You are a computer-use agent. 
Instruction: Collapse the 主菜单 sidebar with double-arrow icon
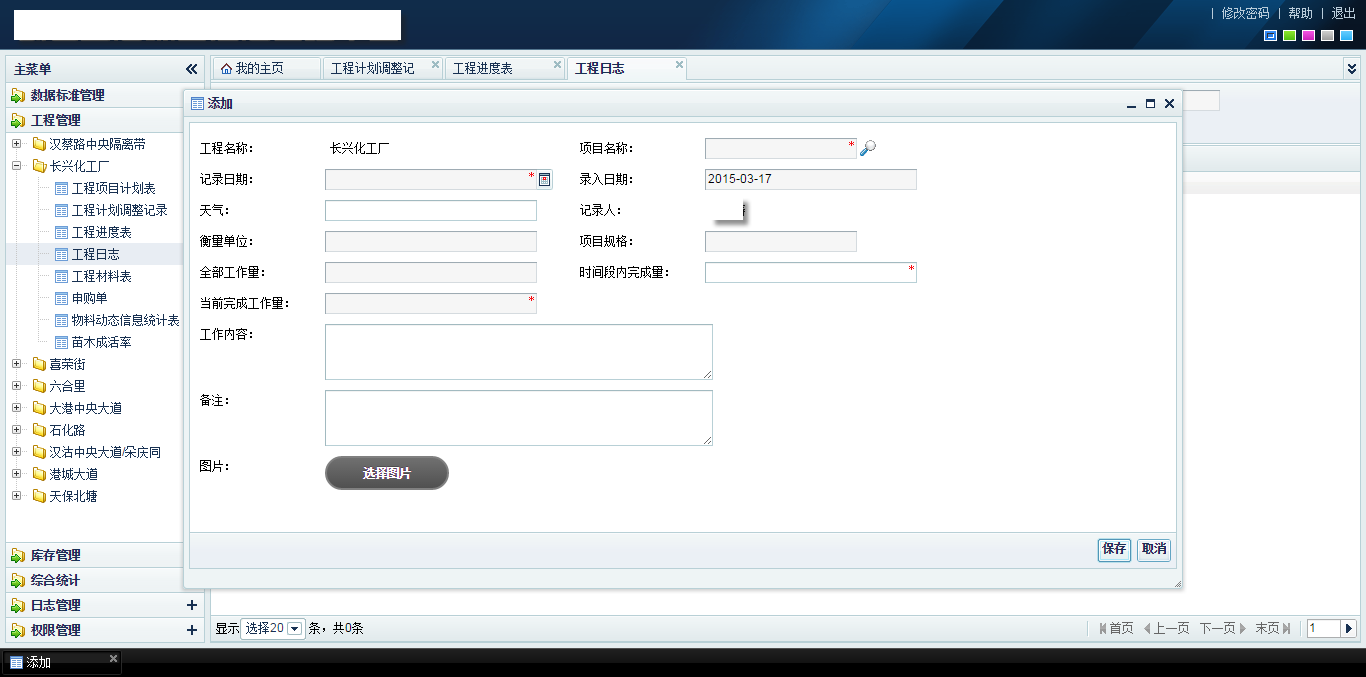(x=192, y=69)
